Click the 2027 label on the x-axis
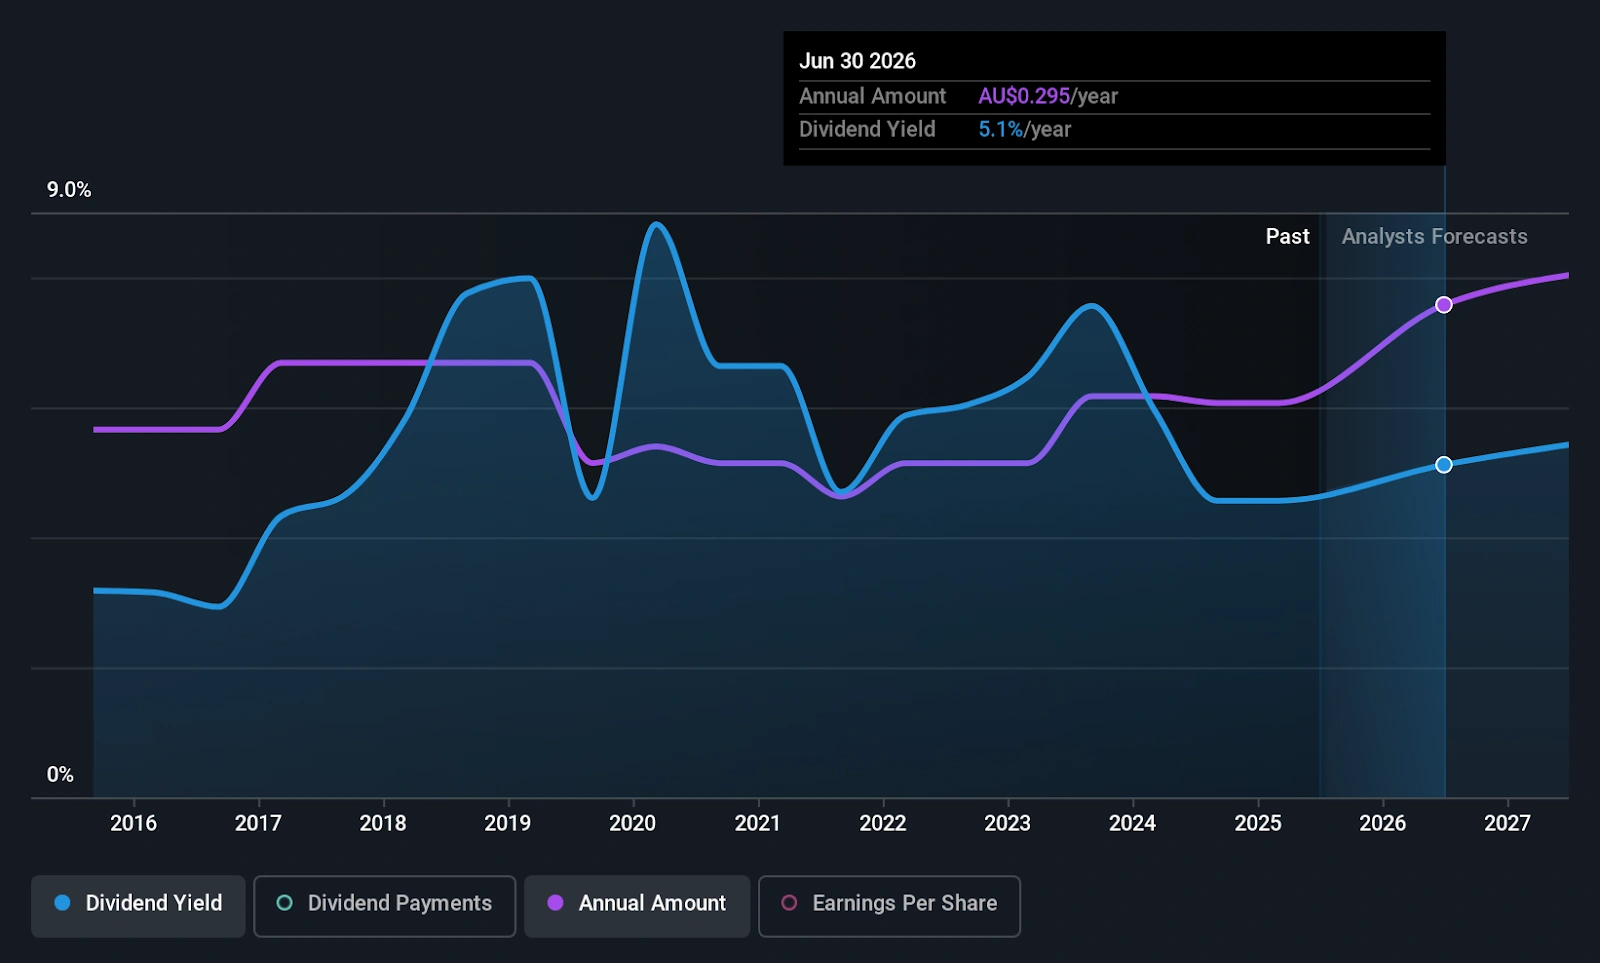This screenshot has width=1600, height=963. coord(1506,823)
